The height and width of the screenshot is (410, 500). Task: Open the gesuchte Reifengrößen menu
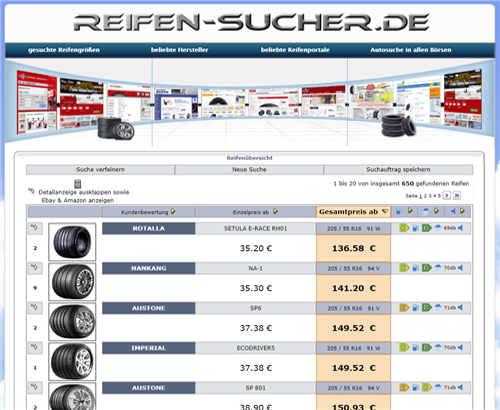coord(64,50)
